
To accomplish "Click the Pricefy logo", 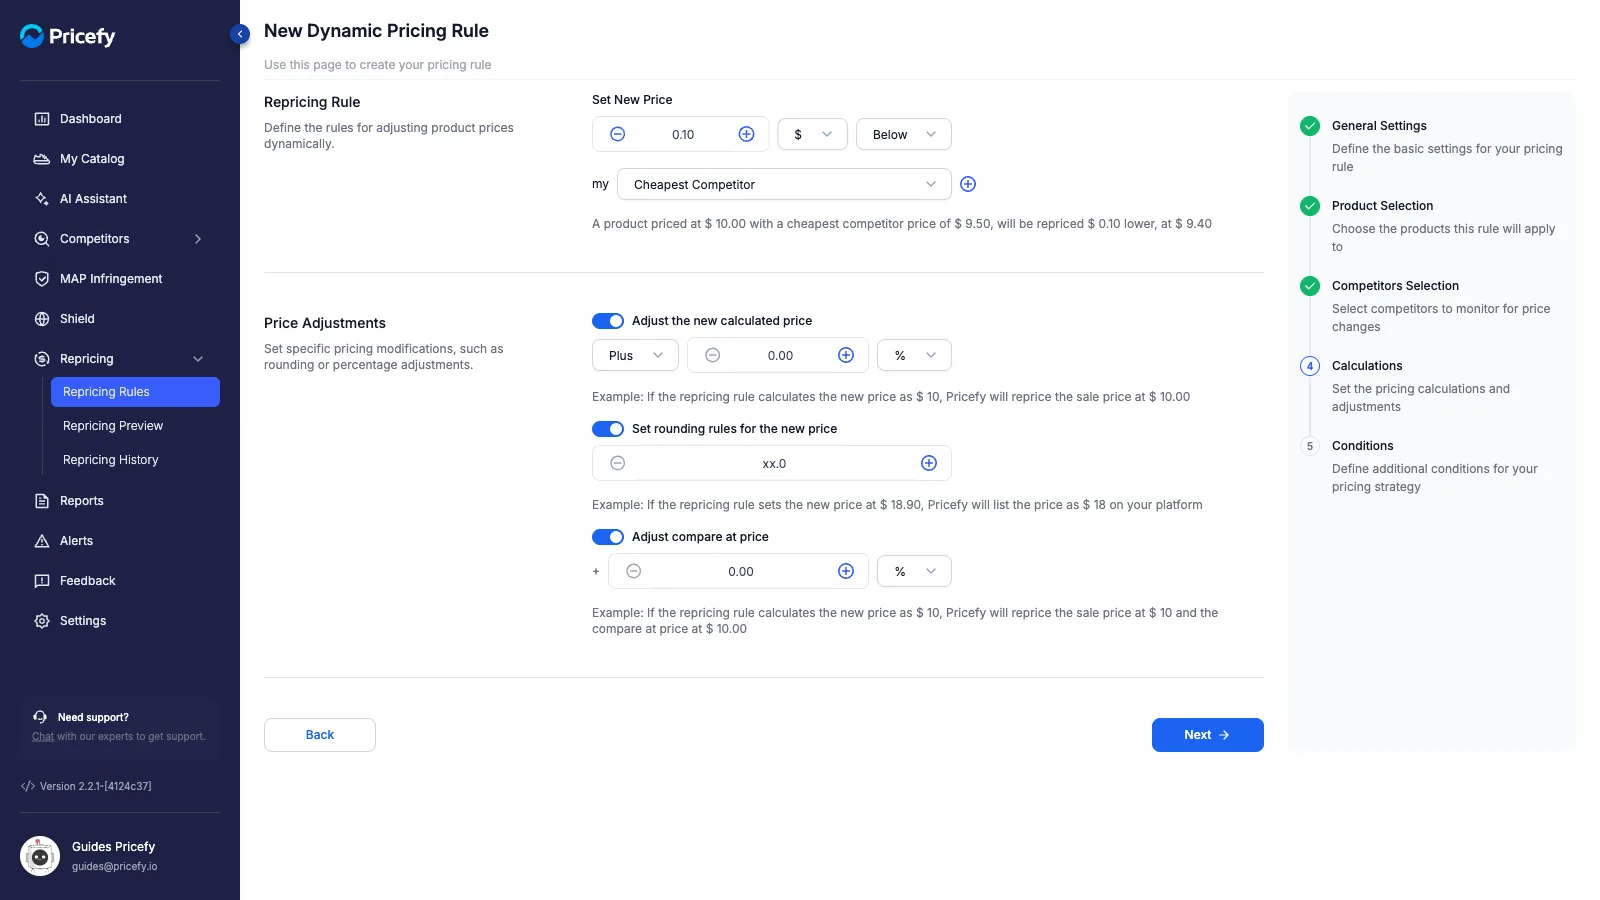I will coord(68,36).
